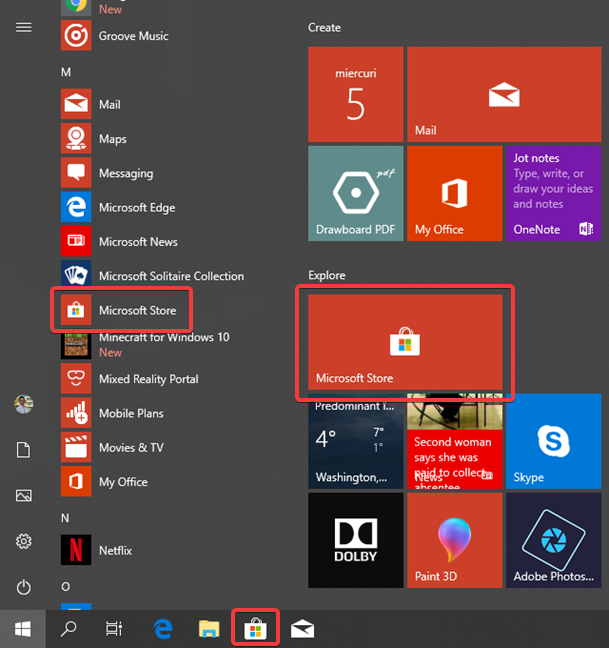
Task: Open the Paint 3D tile
Action: tap(454, 540)
